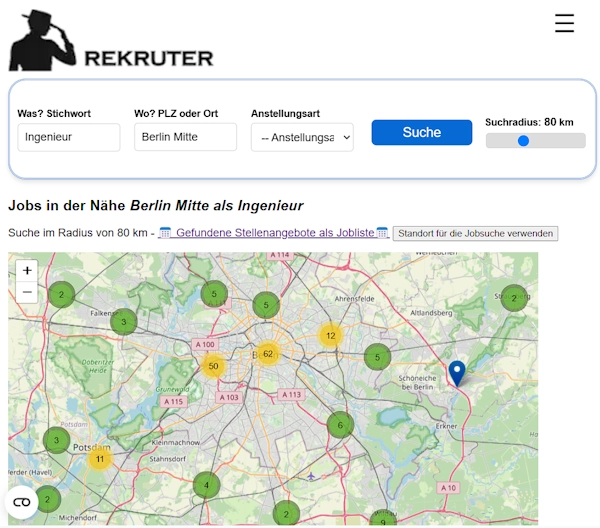Click the 'Wo? PLZ oder Ort' label
The image size is (600, 528).
[x=176, y=114]
